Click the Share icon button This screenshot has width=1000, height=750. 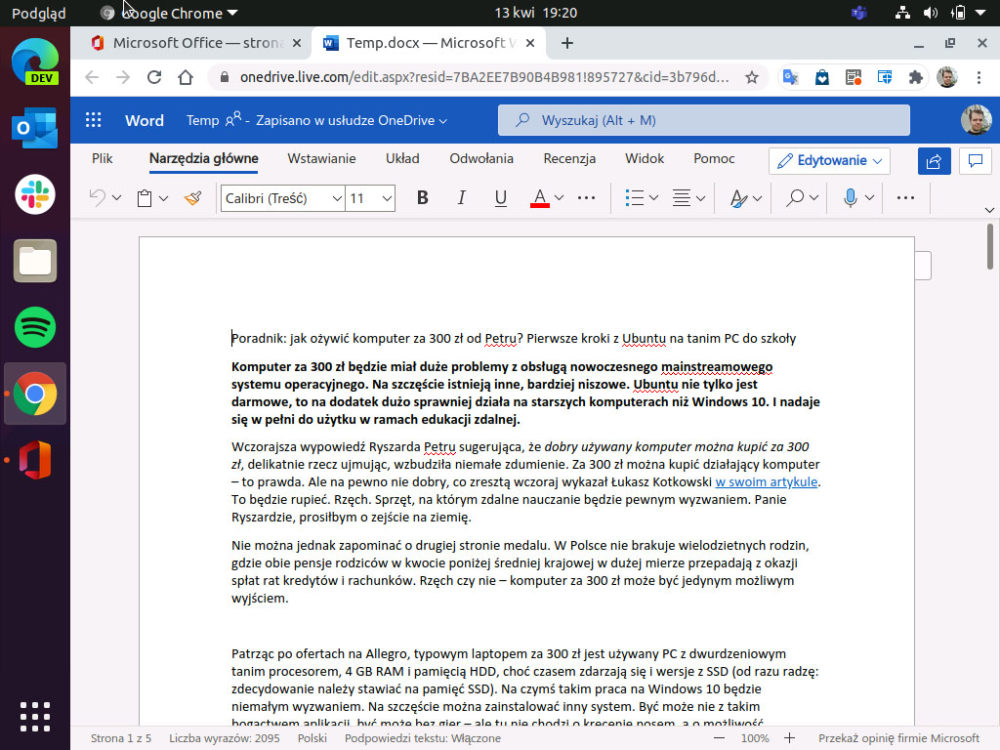(934, 161)
